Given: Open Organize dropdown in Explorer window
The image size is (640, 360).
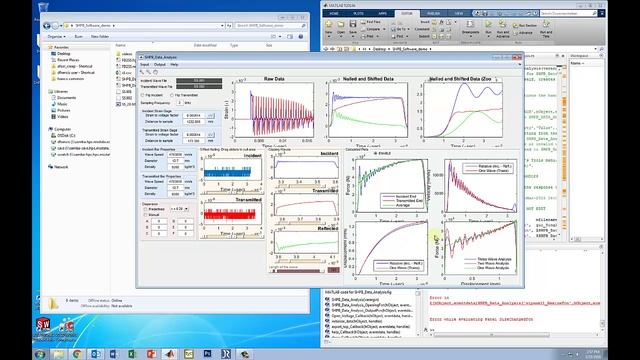Looking at the screenshot, I should pos(56,36).
